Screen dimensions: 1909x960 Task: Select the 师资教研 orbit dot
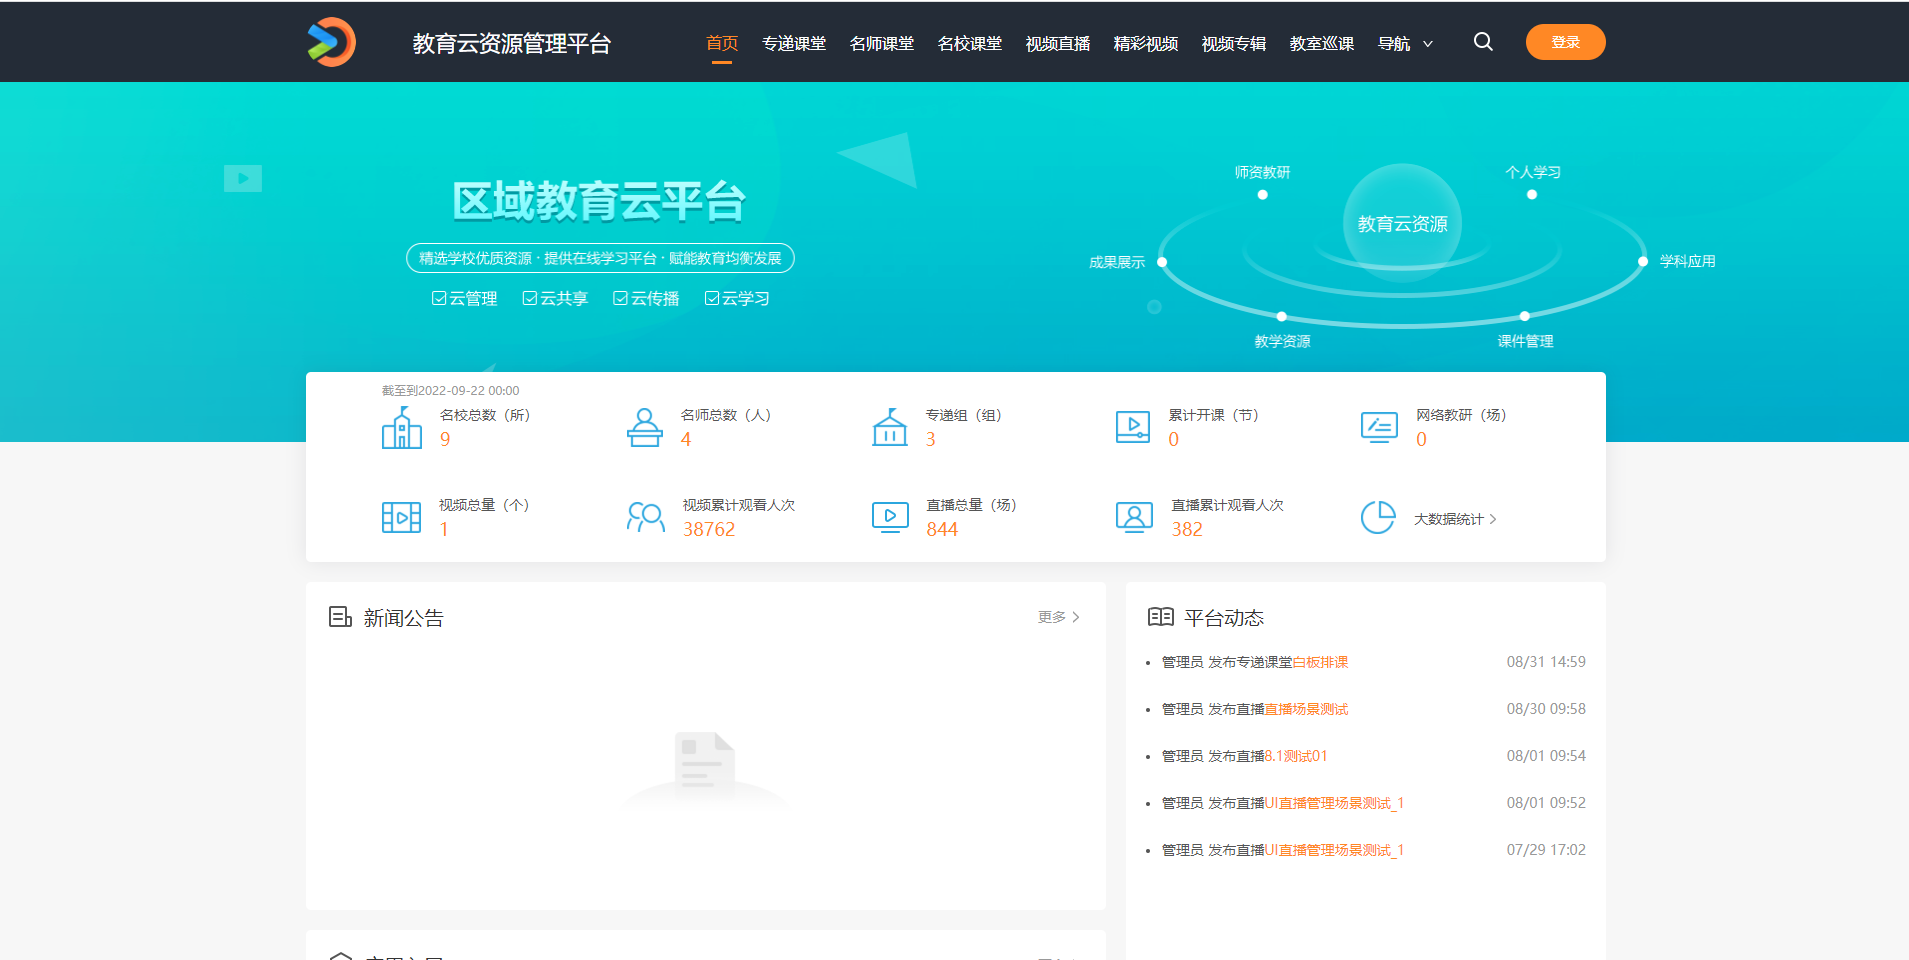(x=1262, y=195)
